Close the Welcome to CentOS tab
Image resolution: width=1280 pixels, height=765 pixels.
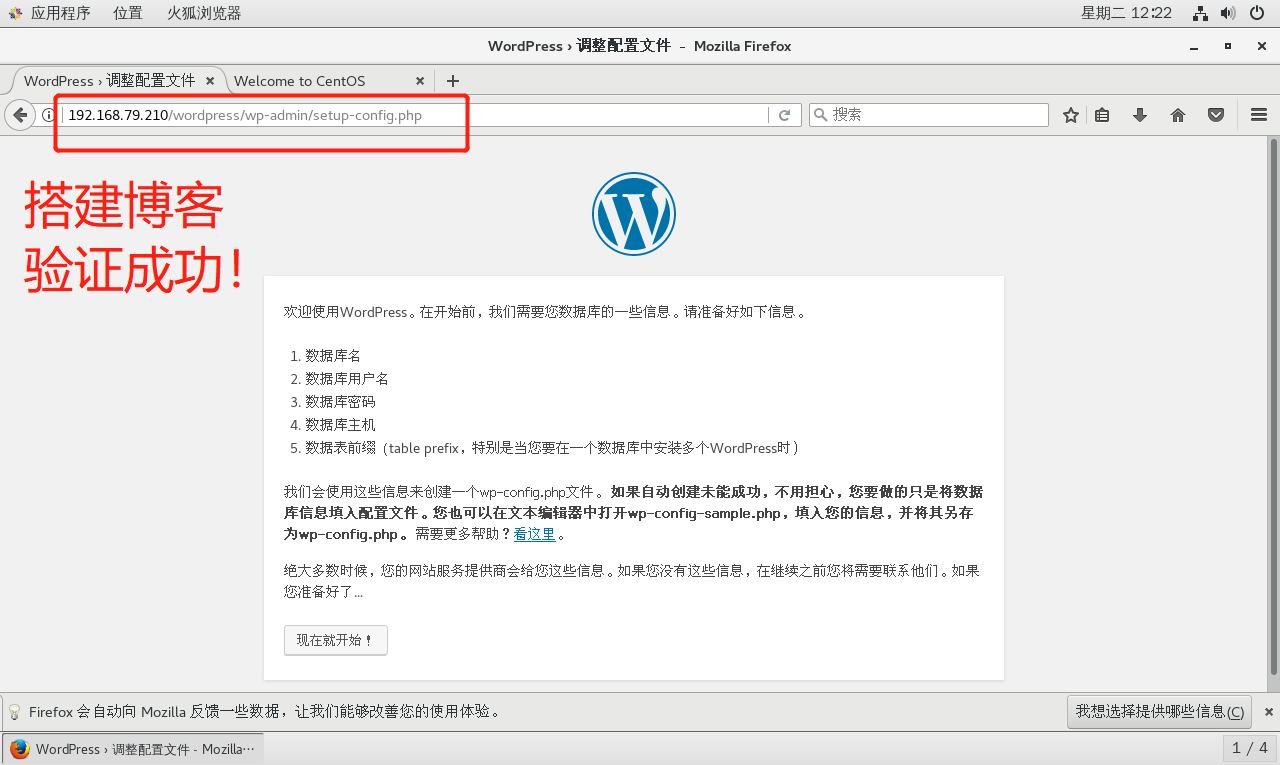point(420,81)
